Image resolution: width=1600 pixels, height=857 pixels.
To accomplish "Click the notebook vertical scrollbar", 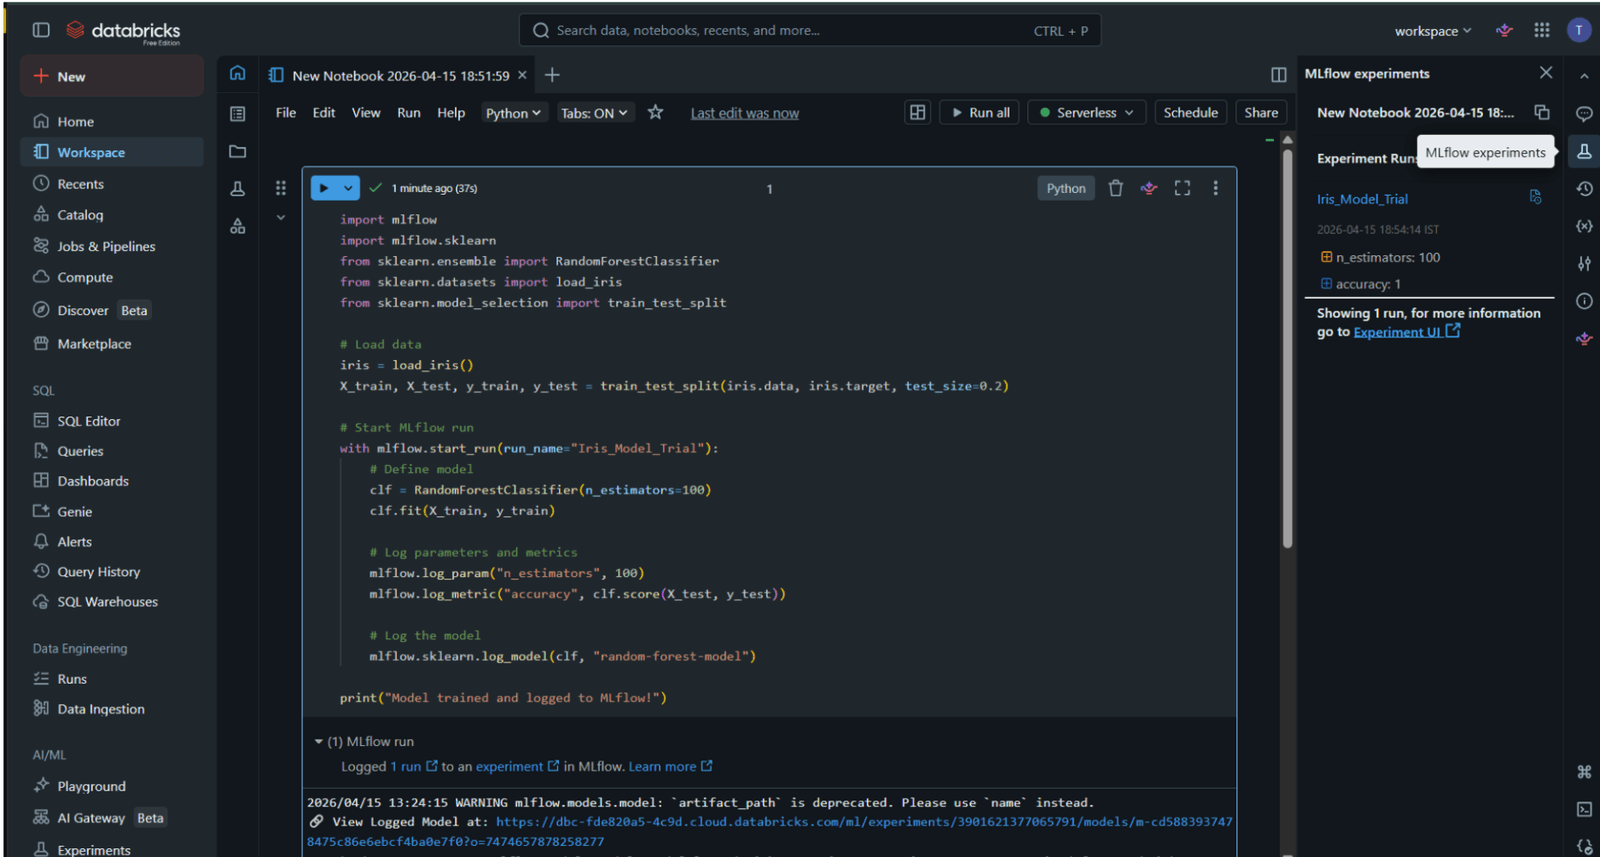I will pyautogui.click(x=1287, y=350).
